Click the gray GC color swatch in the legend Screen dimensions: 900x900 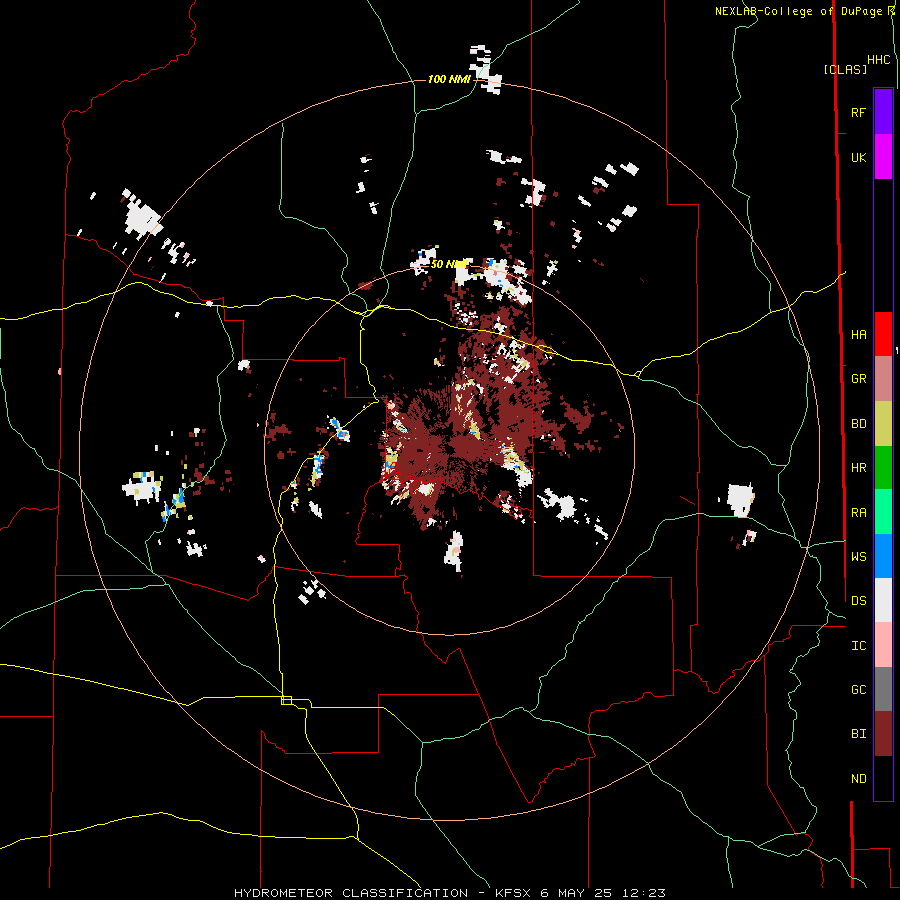(x=883, y=689)
